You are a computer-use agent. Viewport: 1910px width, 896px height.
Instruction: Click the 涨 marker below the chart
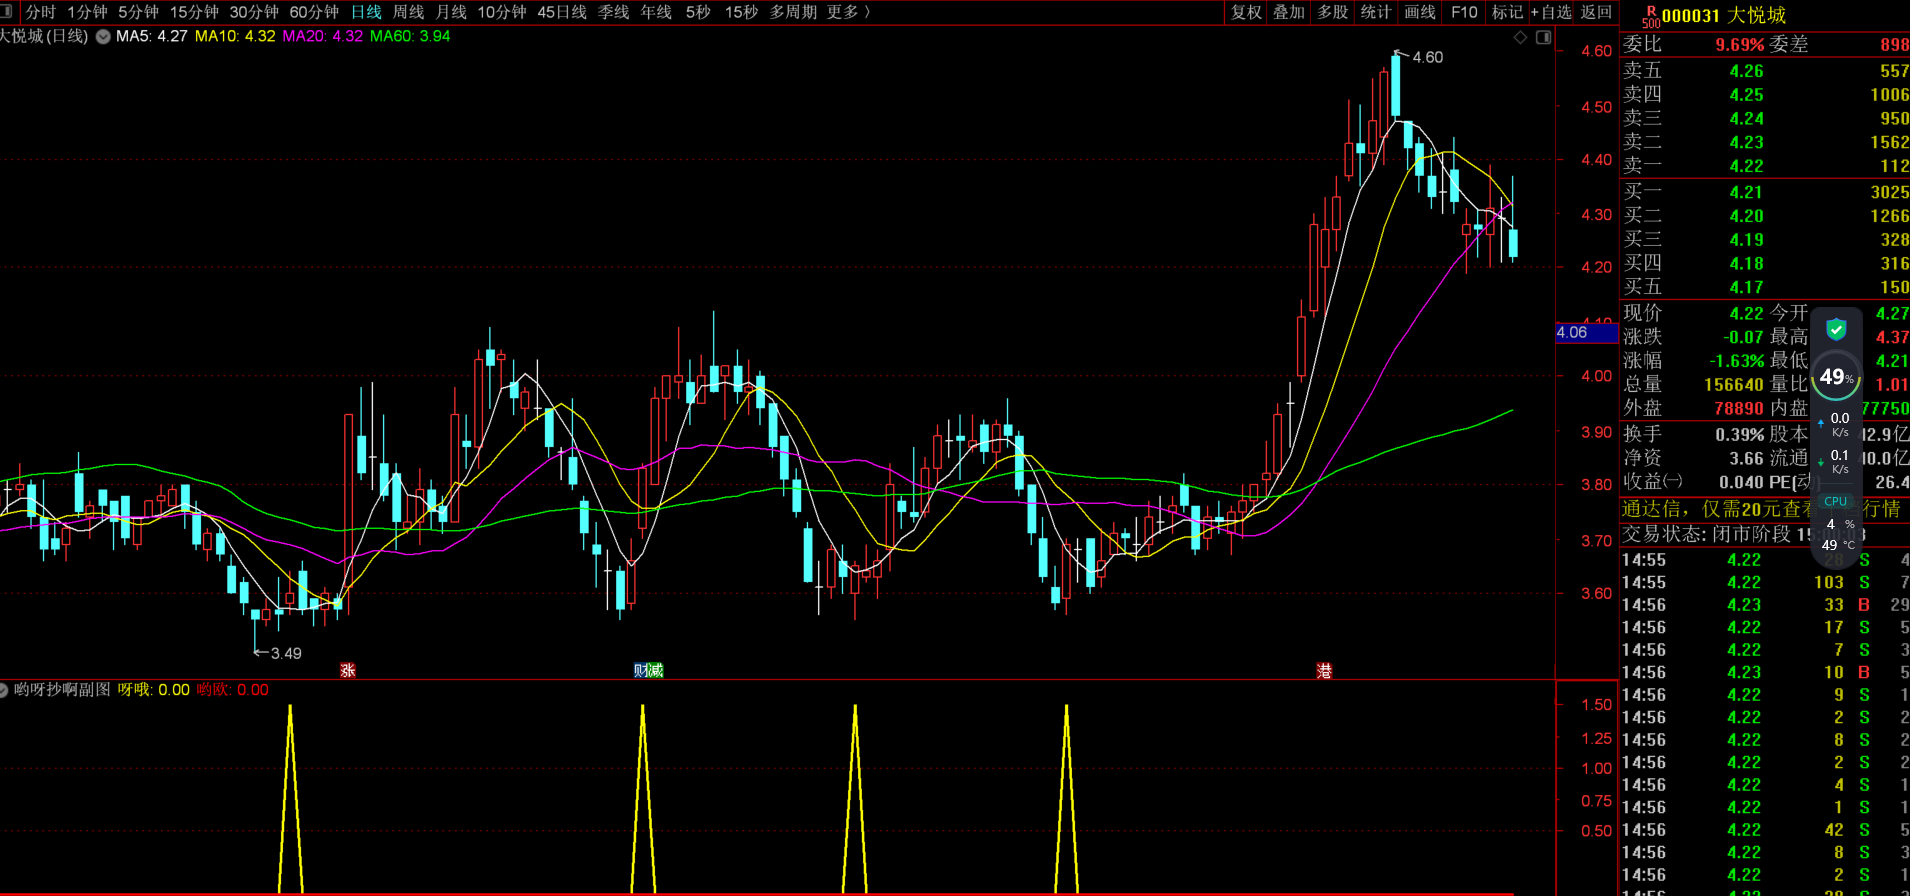point(348,670)
